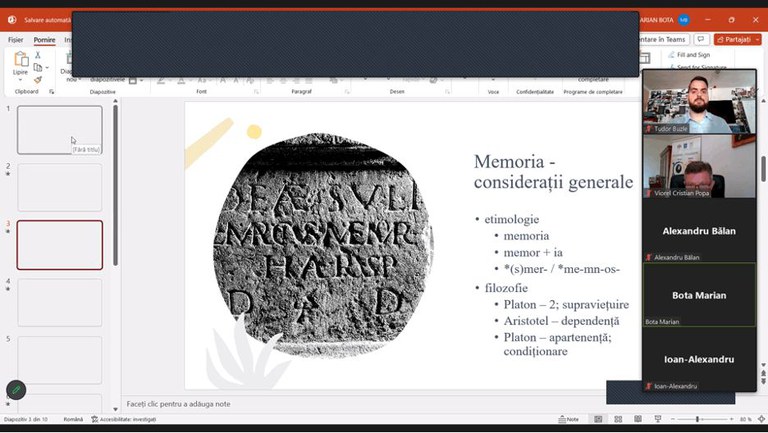The width and height of the screenshot is (768, 433).
Task: Switch to Normal view in status bar
Action: click(599, 419)
